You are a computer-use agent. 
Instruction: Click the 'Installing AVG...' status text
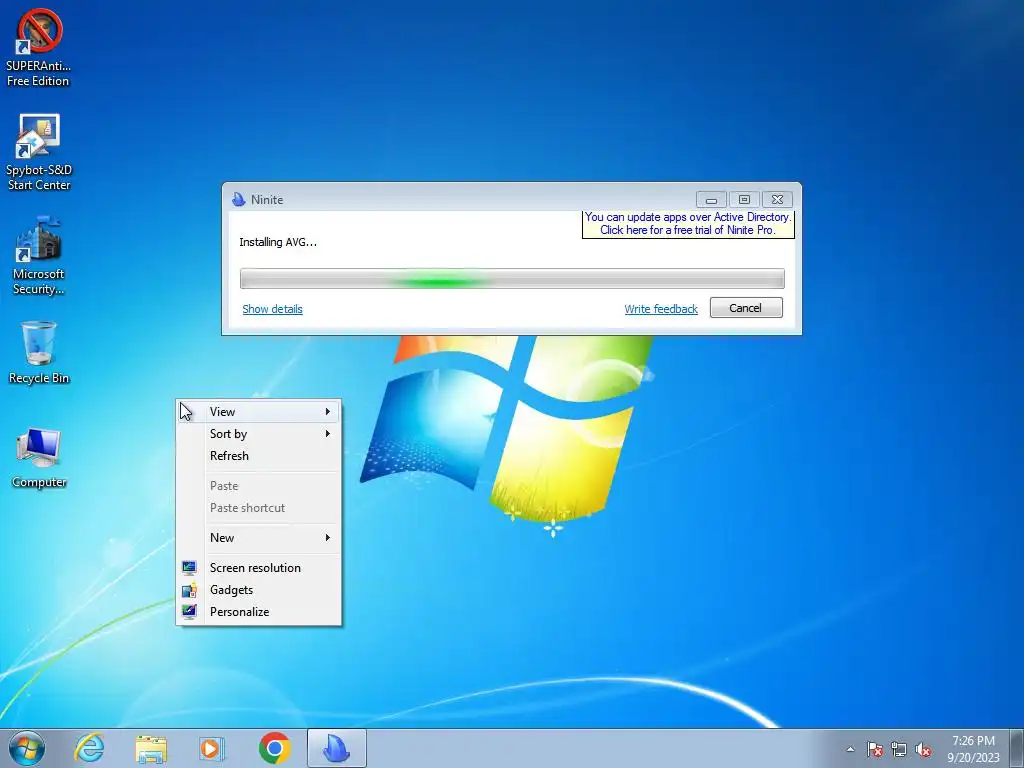[x=278, y=242]
